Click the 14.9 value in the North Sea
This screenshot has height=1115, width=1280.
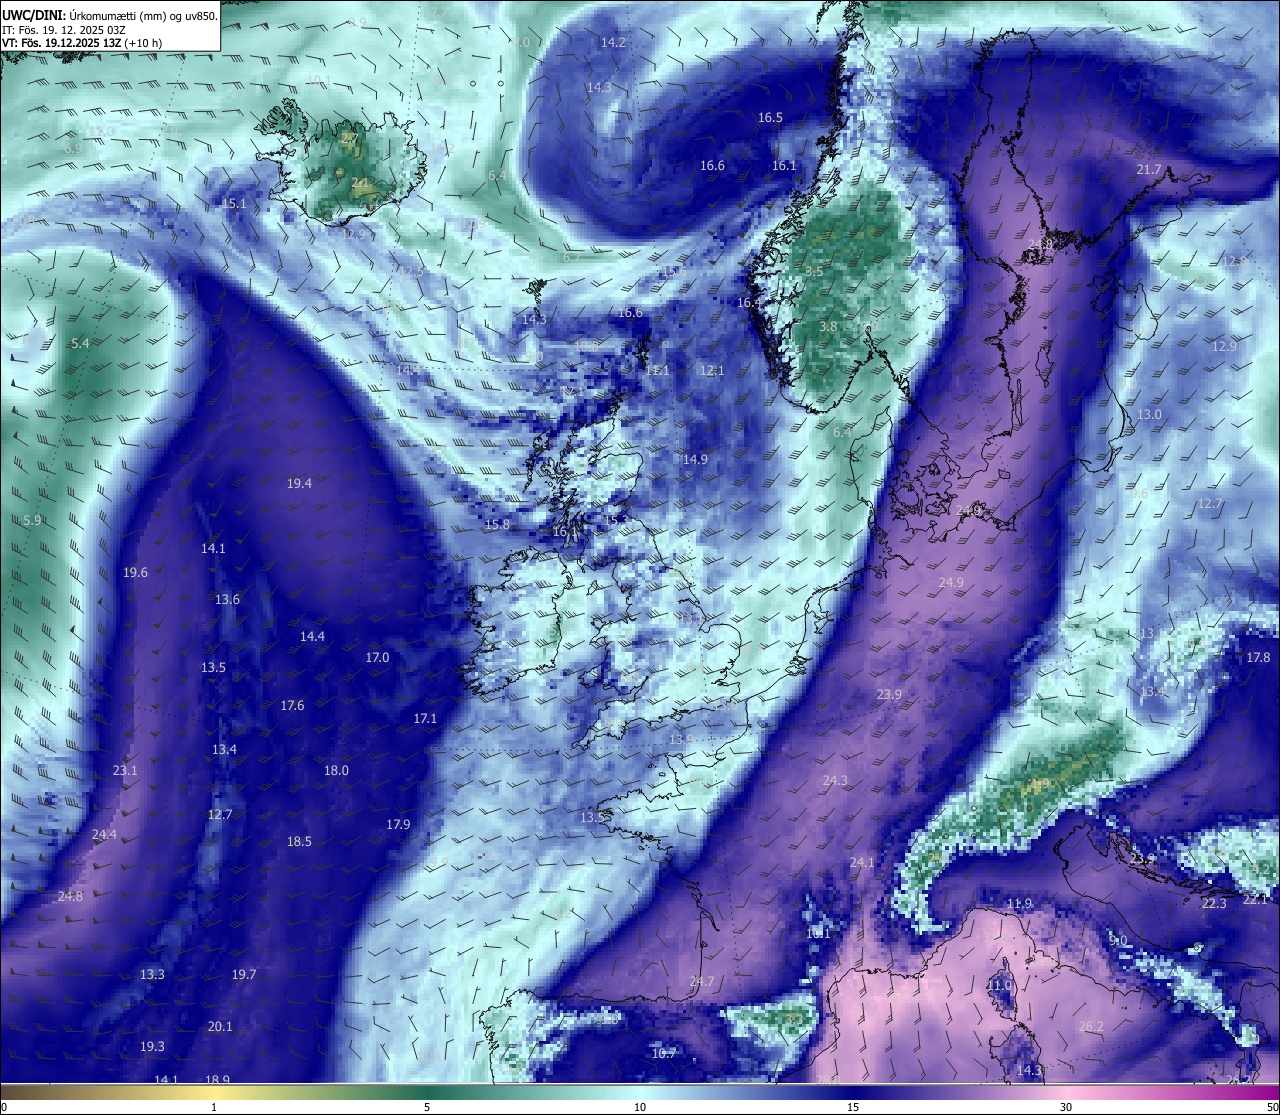(x=695, y=459)
